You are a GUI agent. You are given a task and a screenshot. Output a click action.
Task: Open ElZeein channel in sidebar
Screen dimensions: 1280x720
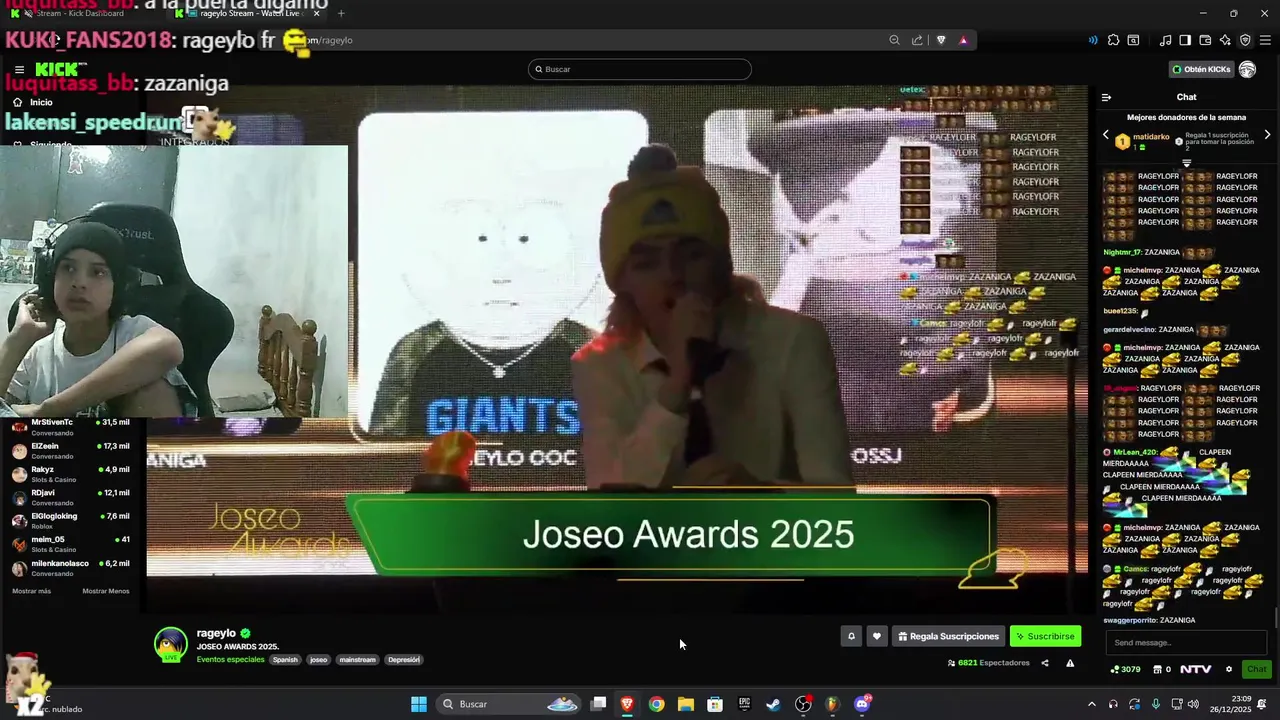pos(70,450)
